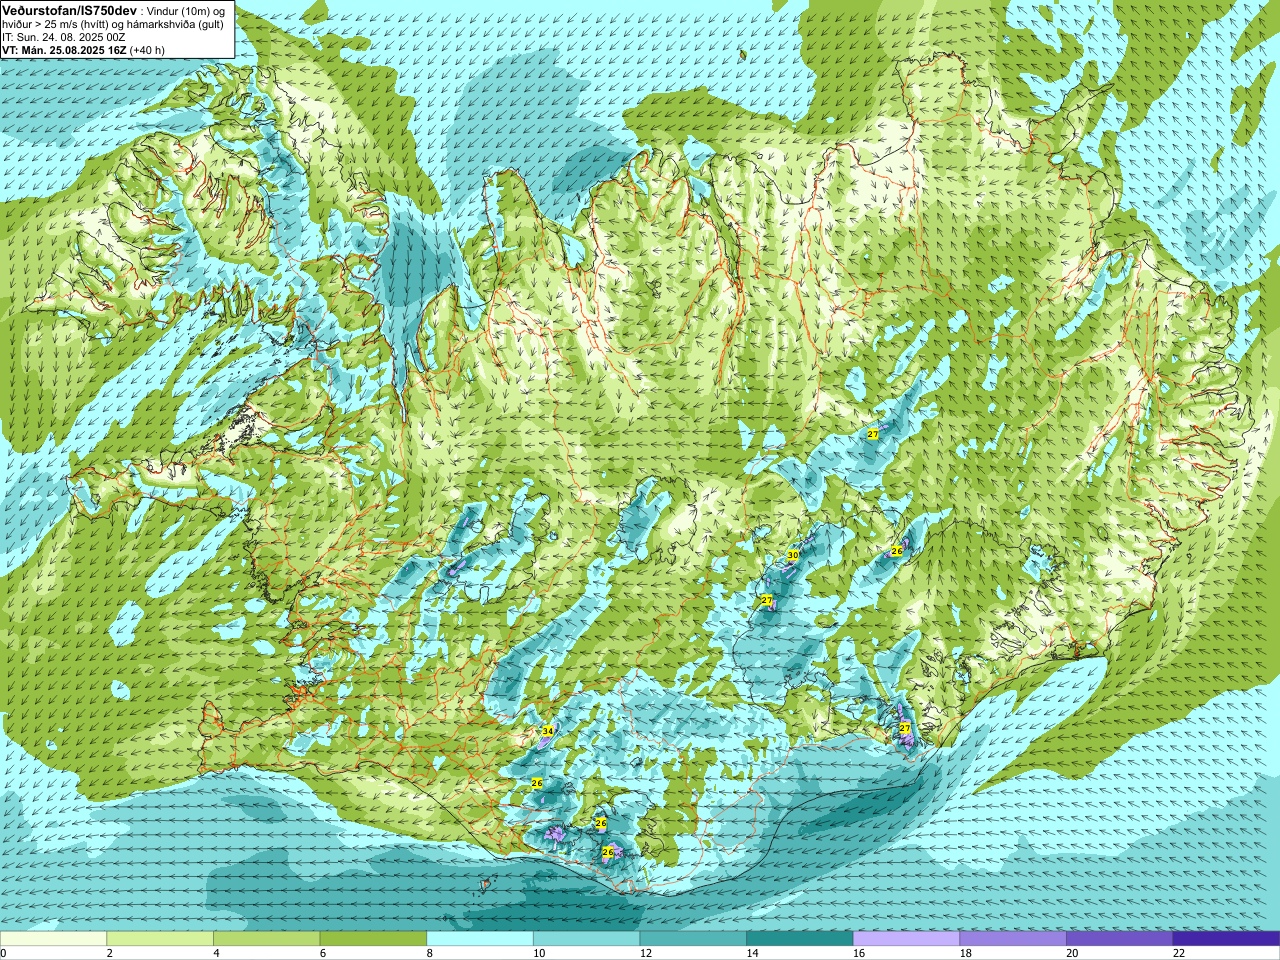This screenshot has height=960, width=1280.
Task: Click the legend tick label '22'
Action: pos(1179,953)
